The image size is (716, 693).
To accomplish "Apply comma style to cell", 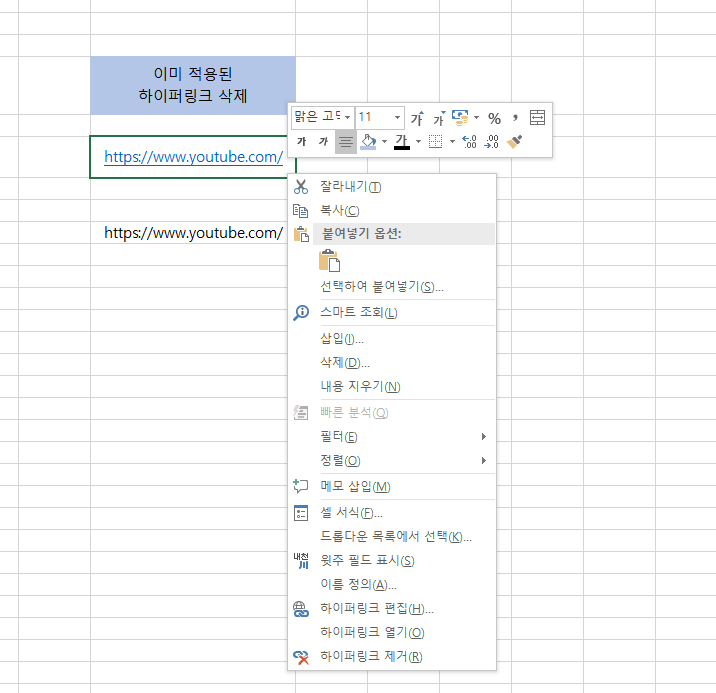I will tap(516, 118).
